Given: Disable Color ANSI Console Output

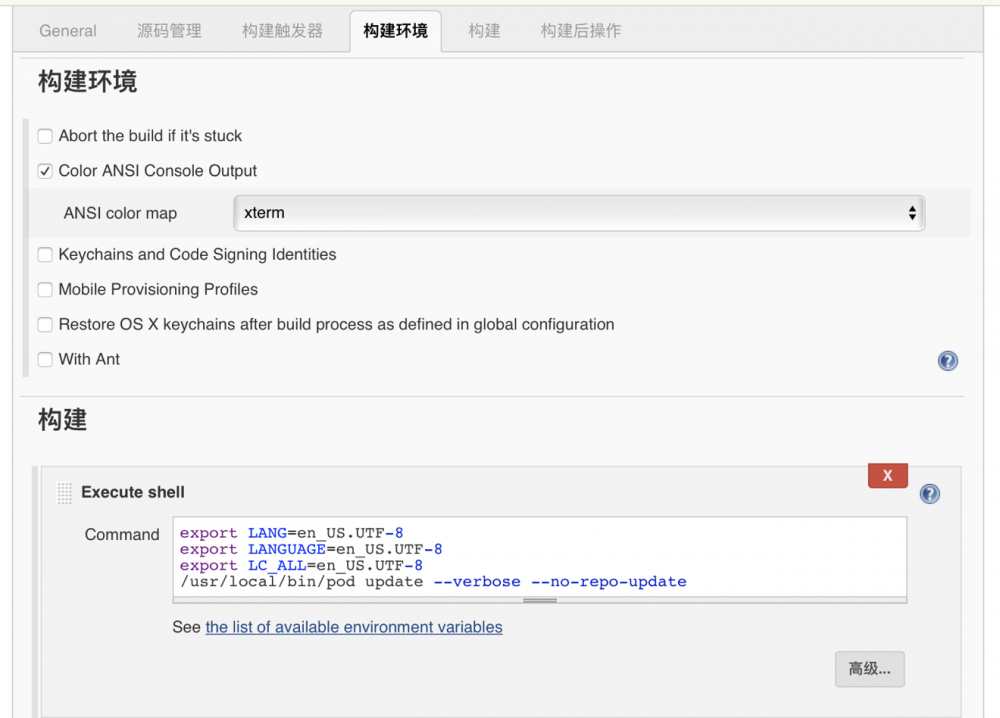Looking at the screenshot, I should [x=44, y=170].
